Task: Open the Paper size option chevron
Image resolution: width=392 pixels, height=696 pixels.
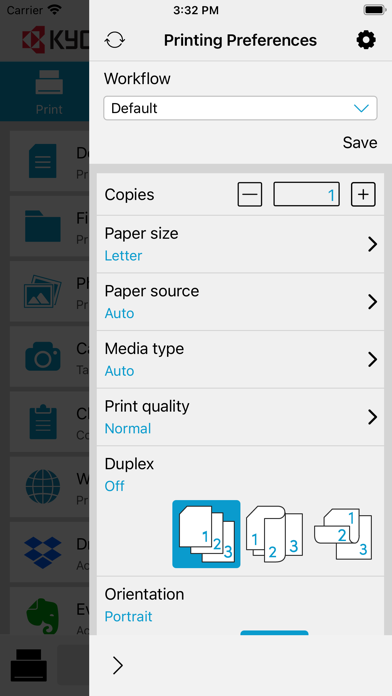Action: [372, 244]
